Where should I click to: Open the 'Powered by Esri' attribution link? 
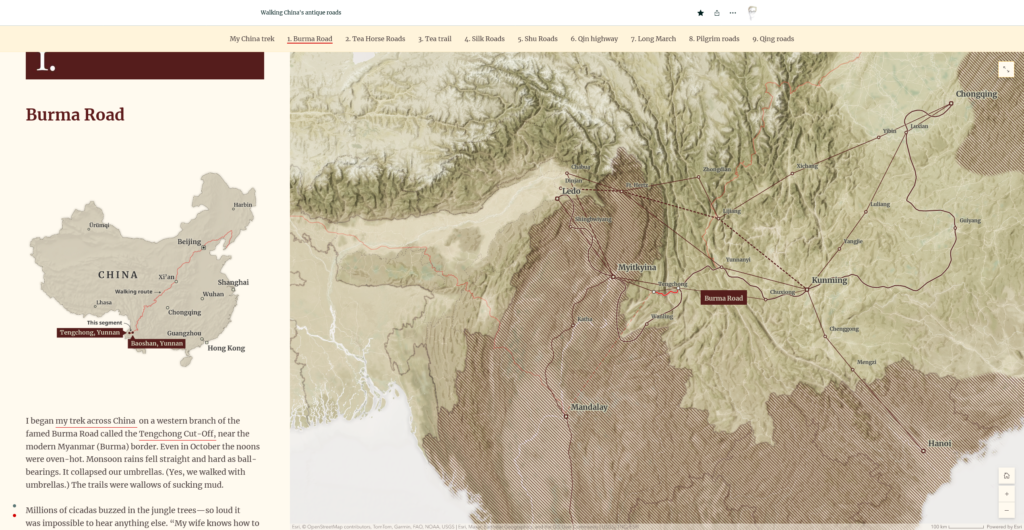[1003, 526]
